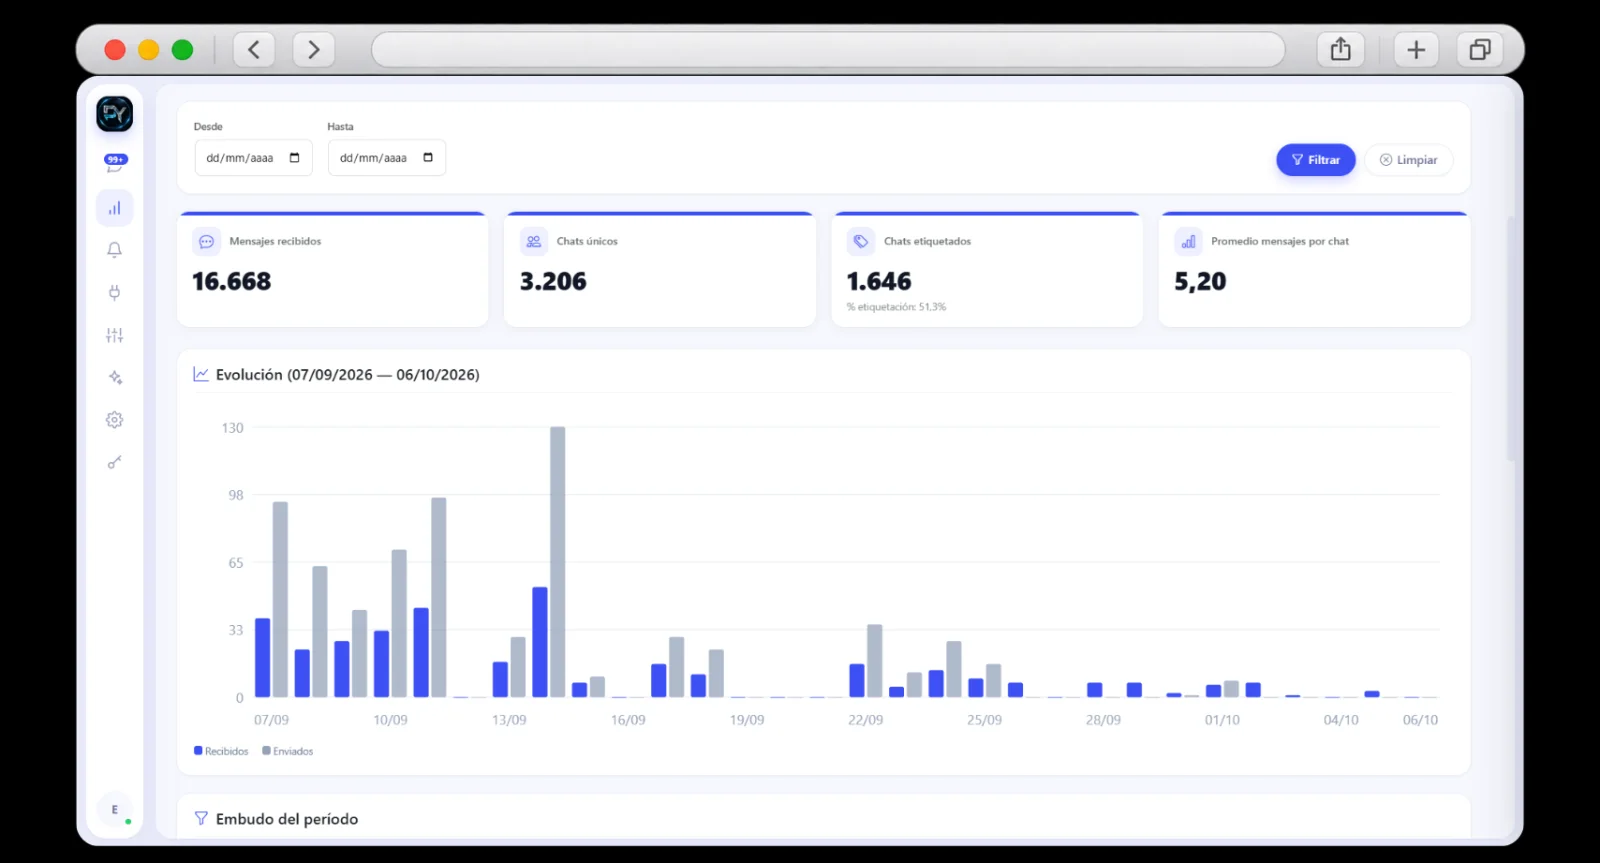Viewport: 1600px width, 863px height.
Task: Click the Chats únicos card icon
Action: pyautogui.click(x=534, y=241)
